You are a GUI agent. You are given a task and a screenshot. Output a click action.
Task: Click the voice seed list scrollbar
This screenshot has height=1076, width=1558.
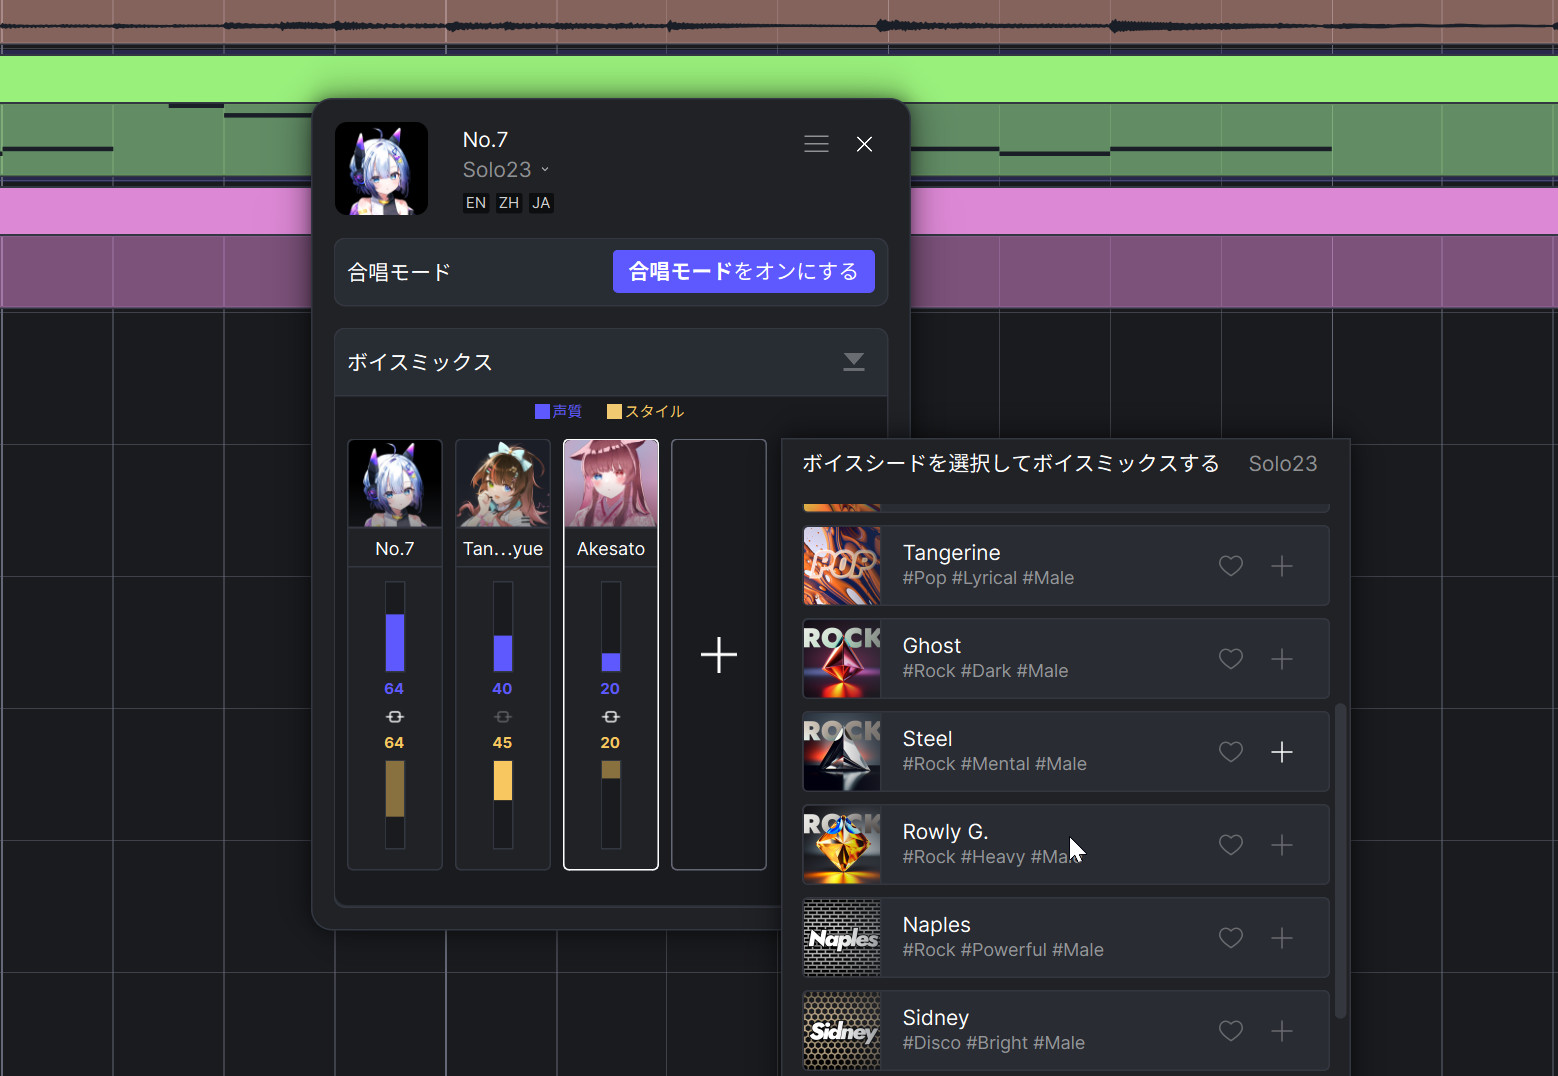(1340, 860)
